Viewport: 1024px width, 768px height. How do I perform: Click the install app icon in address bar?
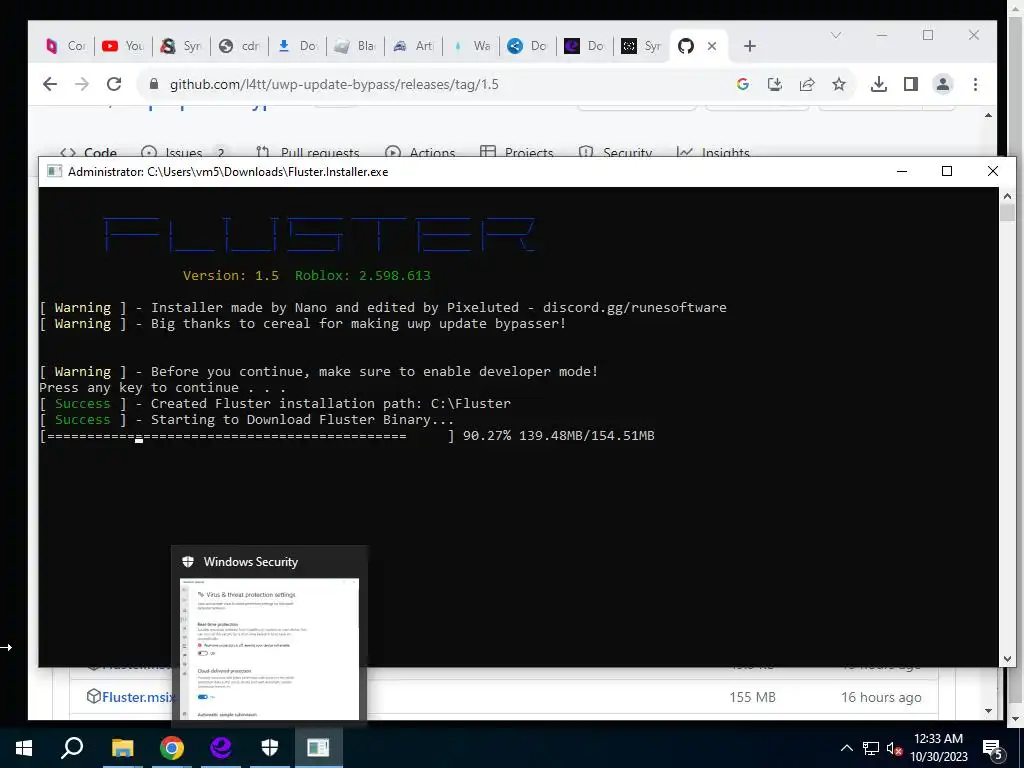point(775,84)
